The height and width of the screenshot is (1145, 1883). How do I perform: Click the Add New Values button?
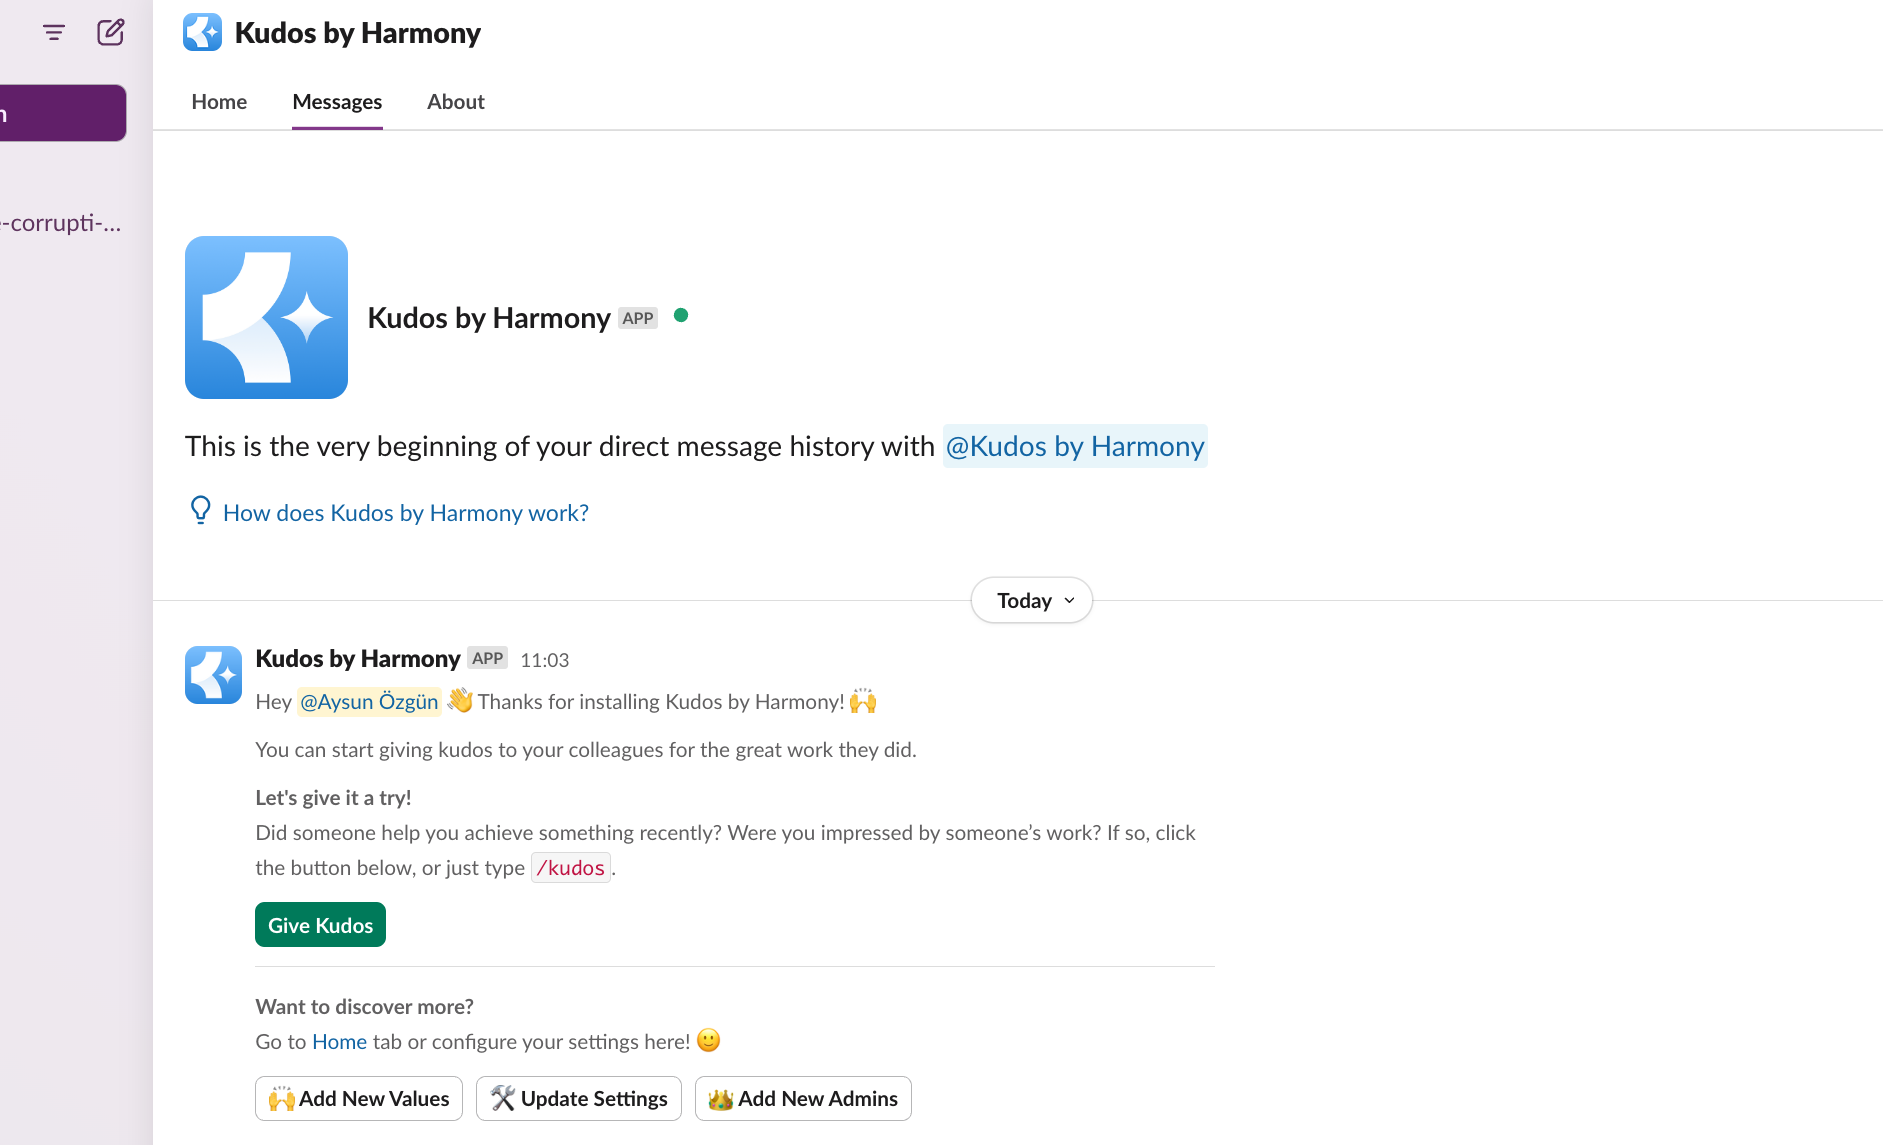pyautogui.click(x=359, y=1098)
